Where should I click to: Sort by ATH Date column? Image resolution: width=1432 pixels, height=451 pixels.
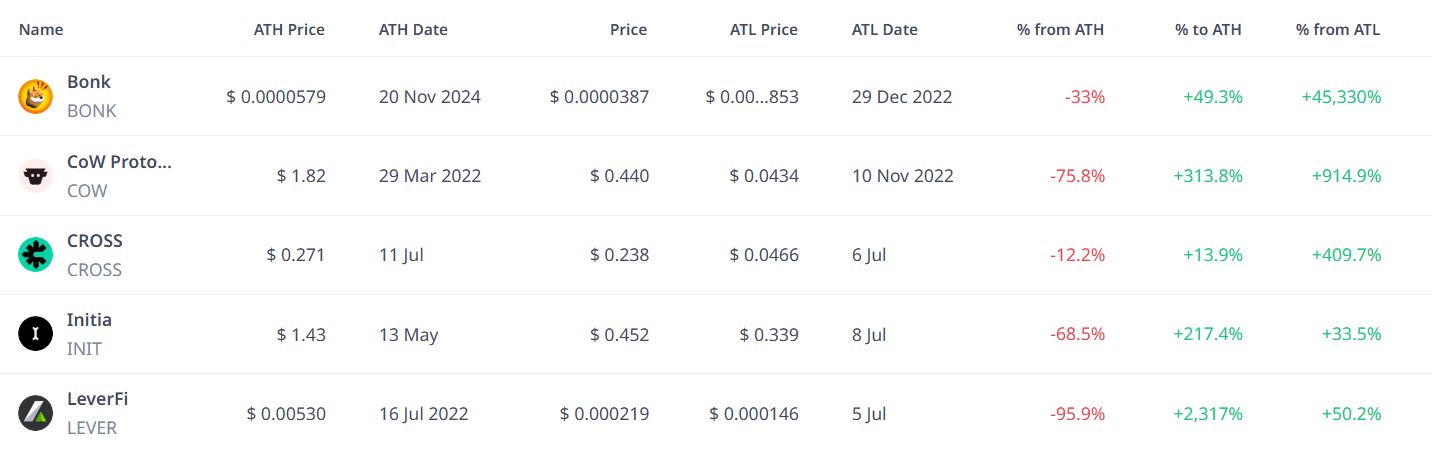pyautogui.click(x=413, y=30)
